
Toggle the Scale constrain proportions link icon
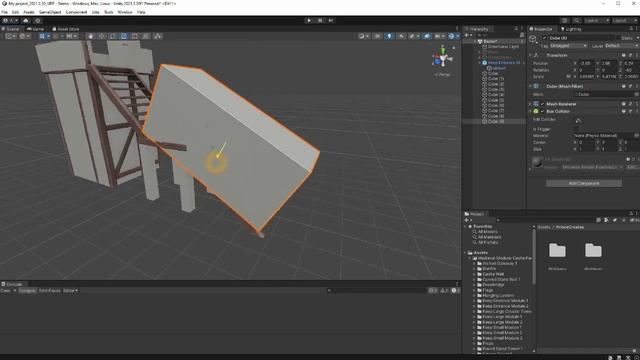point(568,76)
